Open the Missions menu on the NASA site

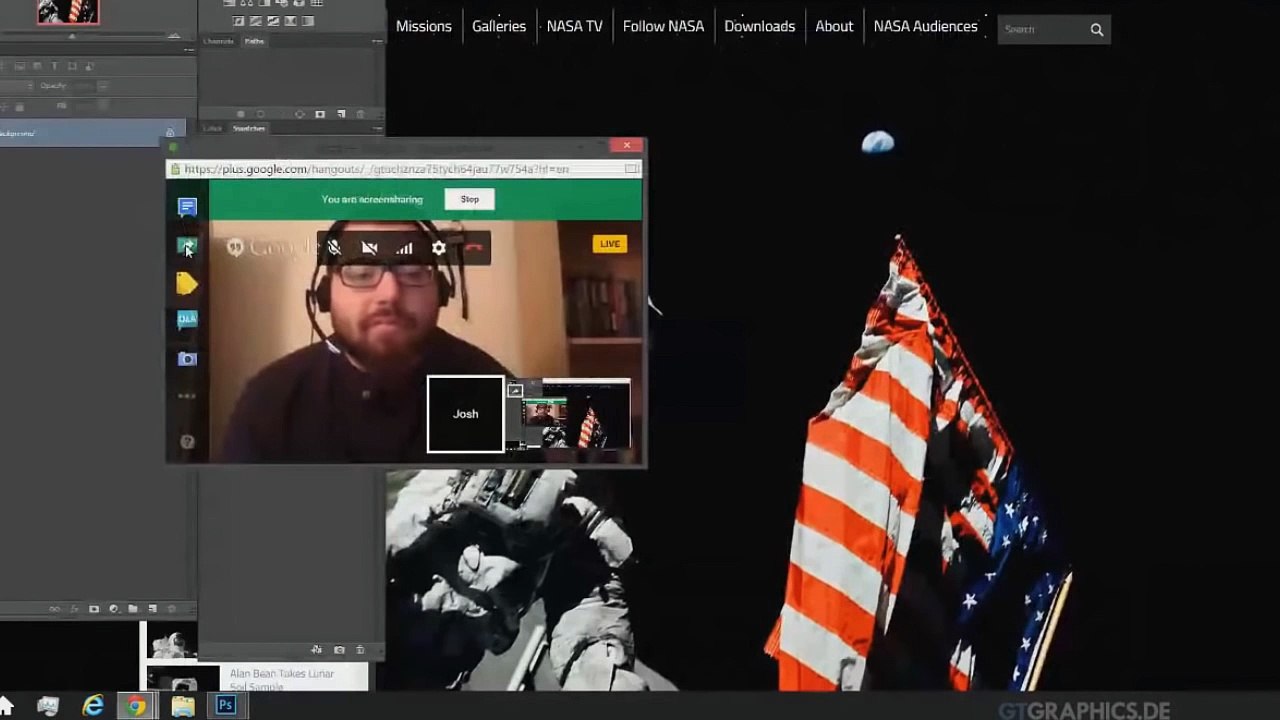(424, 27)
